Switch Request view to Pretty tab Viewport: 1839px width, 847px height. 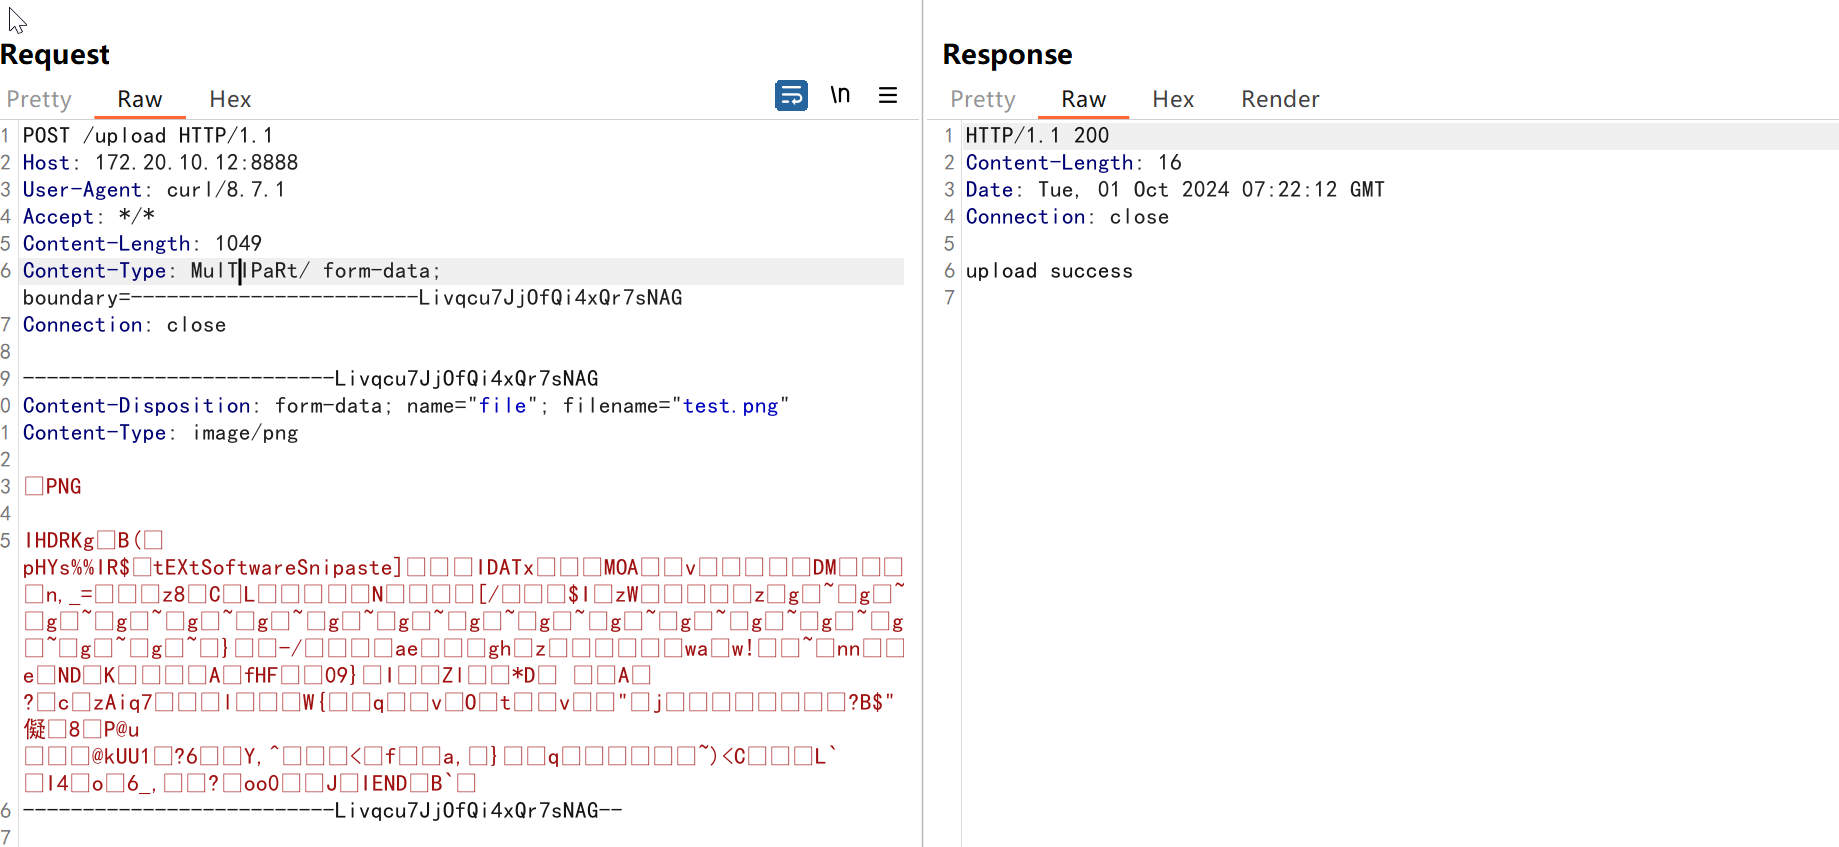click(x=39, y=99)
